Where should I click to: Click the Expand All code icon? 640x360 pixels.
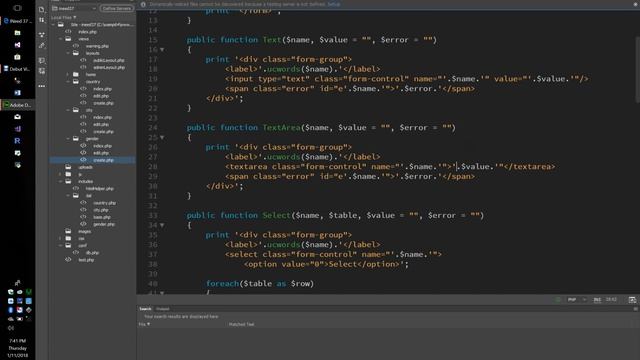42,35
